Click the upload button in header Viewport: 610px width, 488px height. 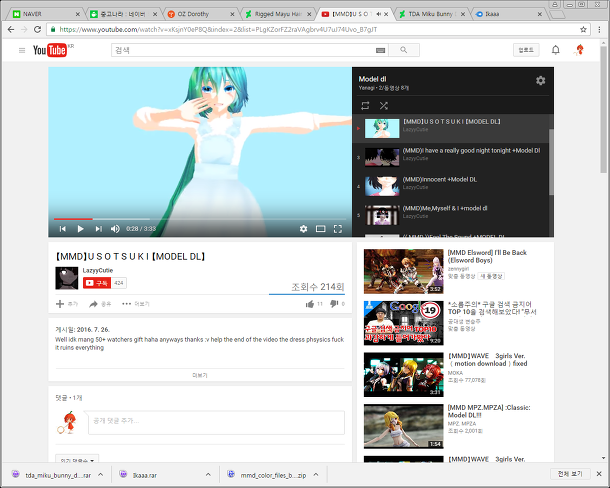pos(526,50)
